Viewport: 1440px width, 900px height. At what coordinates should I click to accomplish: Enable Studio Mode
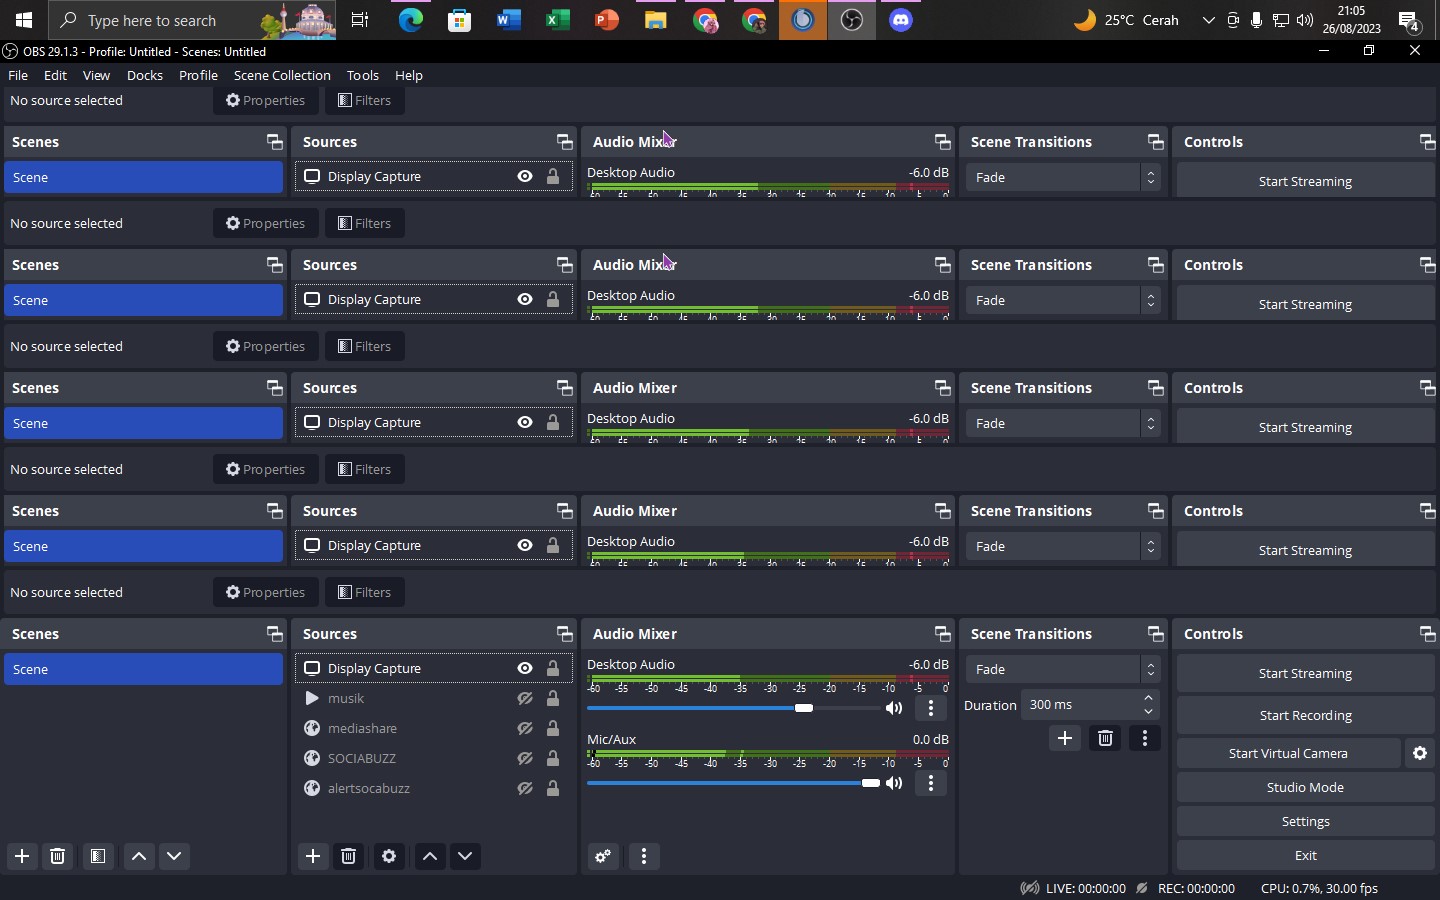(x=1305, y=787)
